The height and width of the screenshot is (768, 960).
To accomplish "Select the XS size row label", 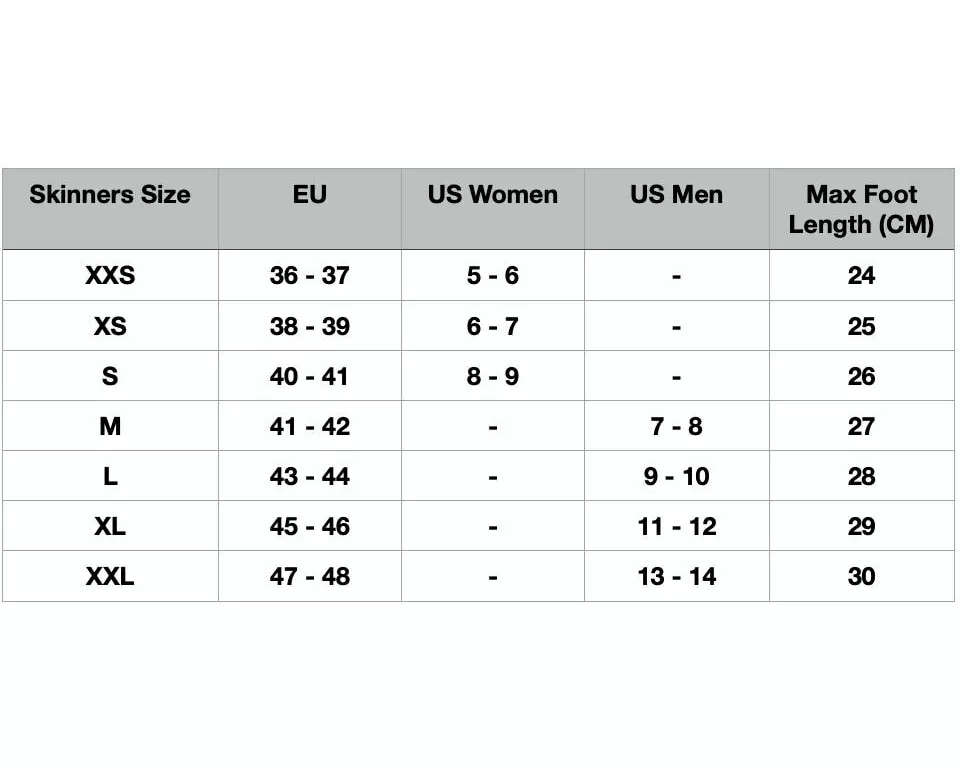I will [110, 326].
